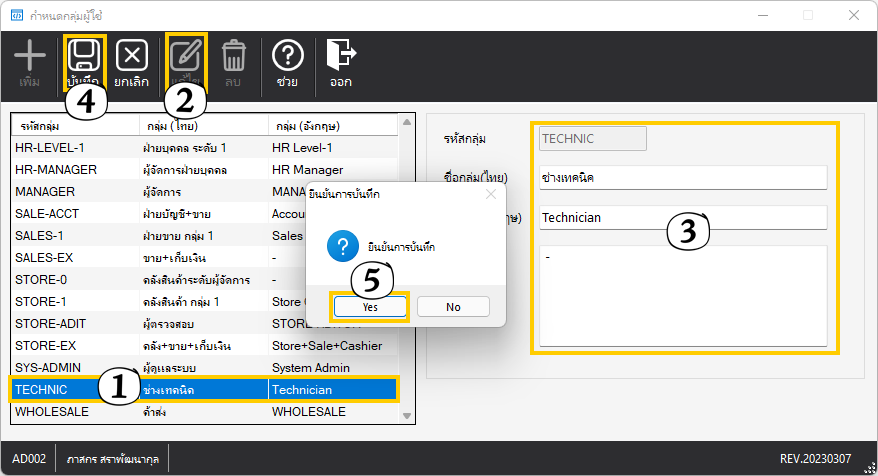Viewport: 878px width, 476px height.
Task: Click the Add (เพิ่ม) plus icon
Action: 30,56
